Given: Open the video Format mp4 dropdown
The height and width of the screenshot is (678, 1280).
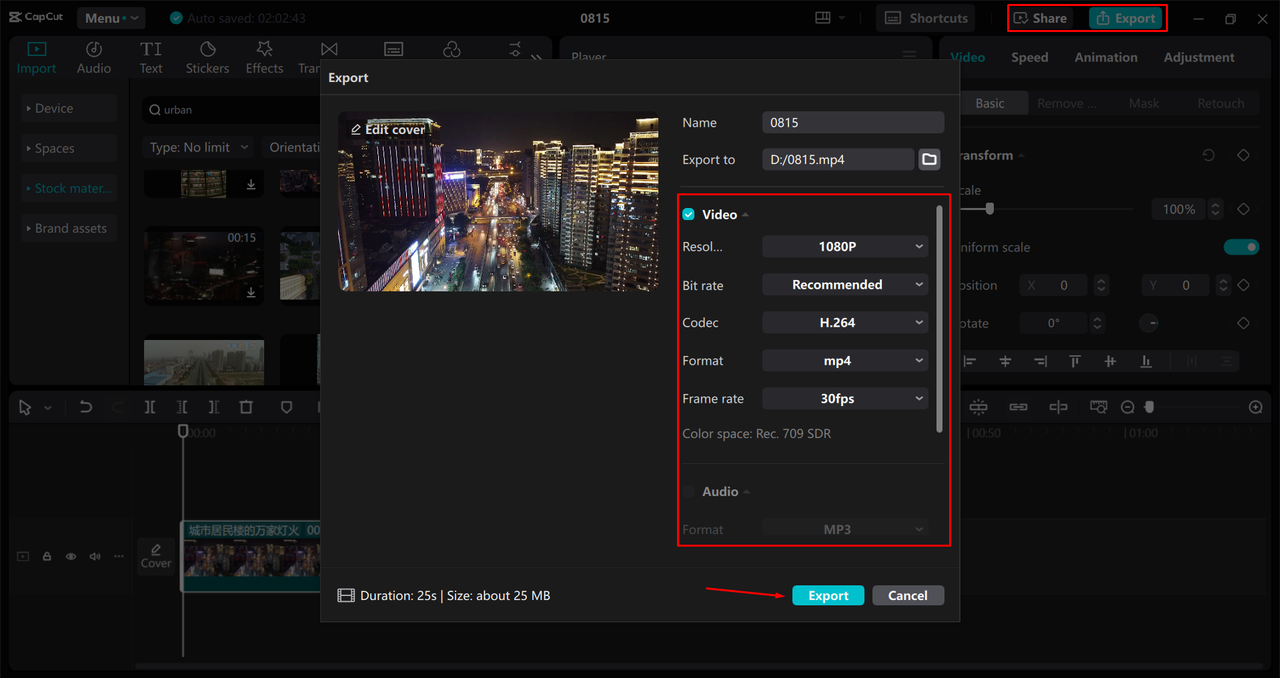Looking at the screenshot, I should (845, 361).
